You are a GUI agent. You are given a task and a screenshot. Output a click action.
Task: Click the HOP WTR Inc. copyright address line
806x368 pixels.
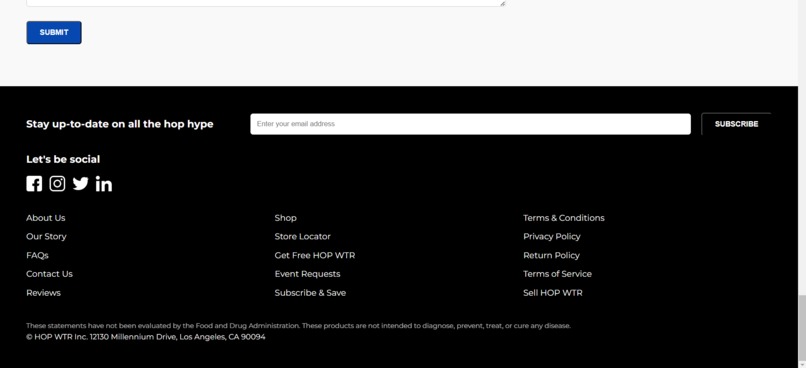(x=146, y=337)
